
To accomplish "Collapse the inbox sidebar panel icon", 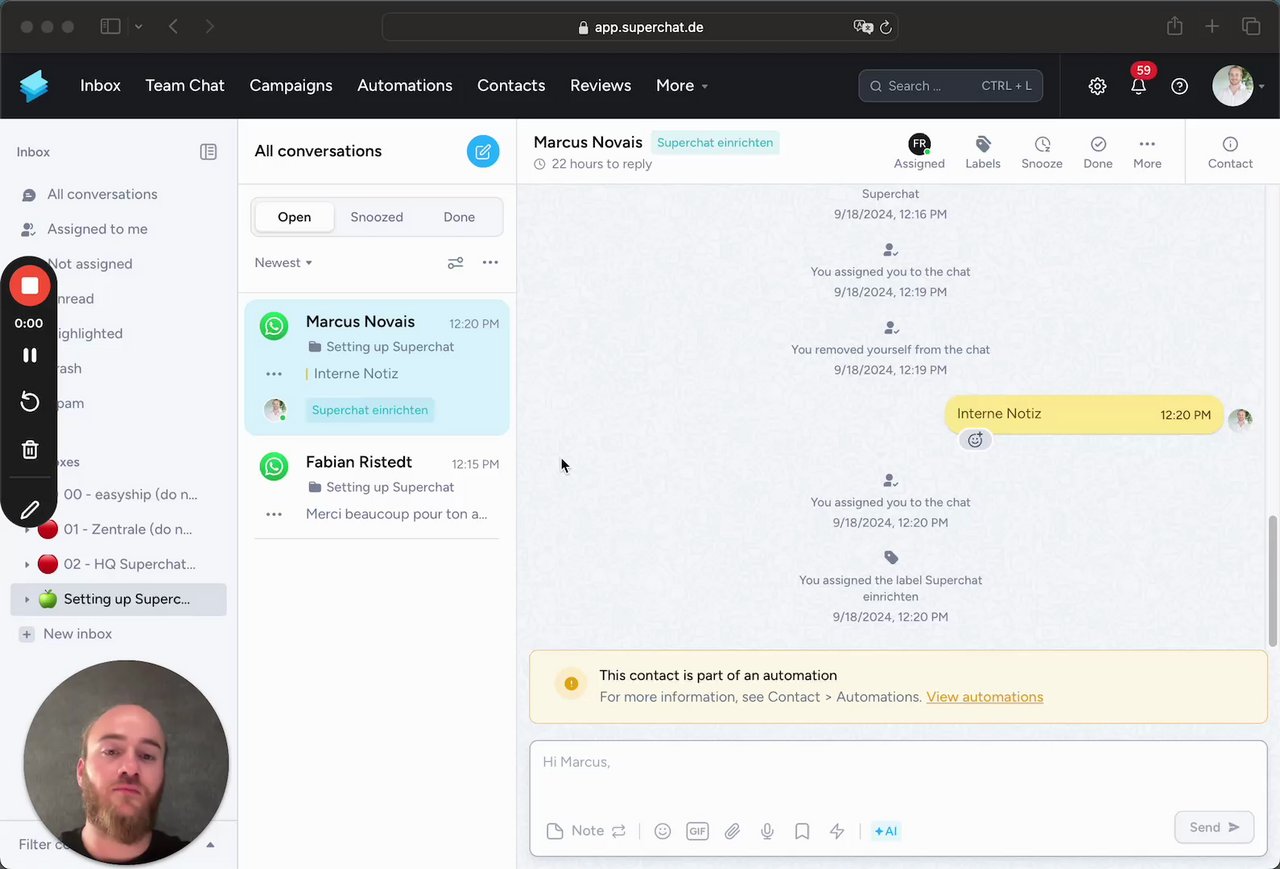I will click(x=208, y=152).
